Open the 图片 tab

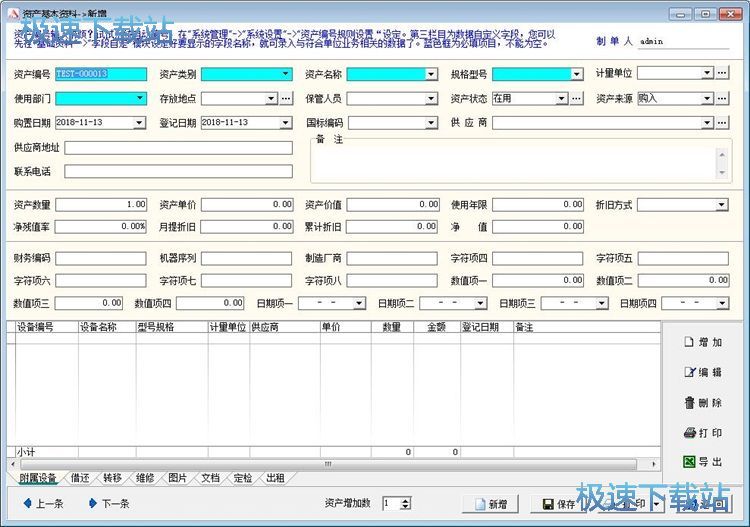coord(178,478)
